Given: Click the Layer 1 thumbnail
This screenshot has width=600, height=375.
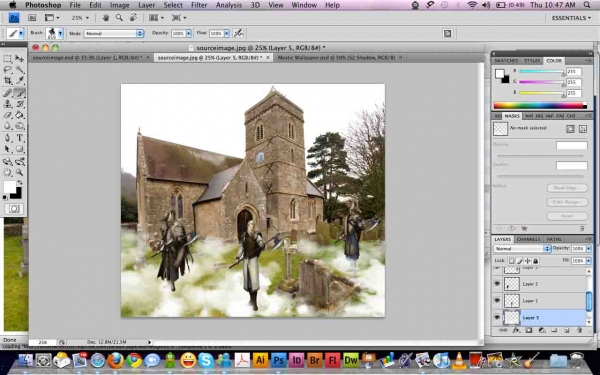Looking at the screenshot, I should (512, 300).
